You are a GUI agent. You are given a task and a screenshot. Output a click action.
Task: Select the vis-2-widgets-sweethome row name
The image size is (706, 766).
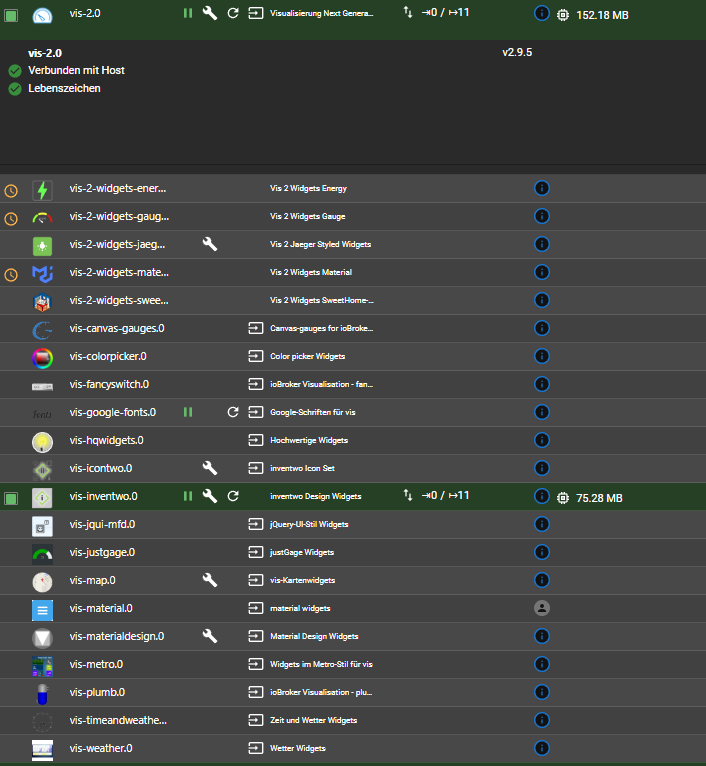[119, 300]
